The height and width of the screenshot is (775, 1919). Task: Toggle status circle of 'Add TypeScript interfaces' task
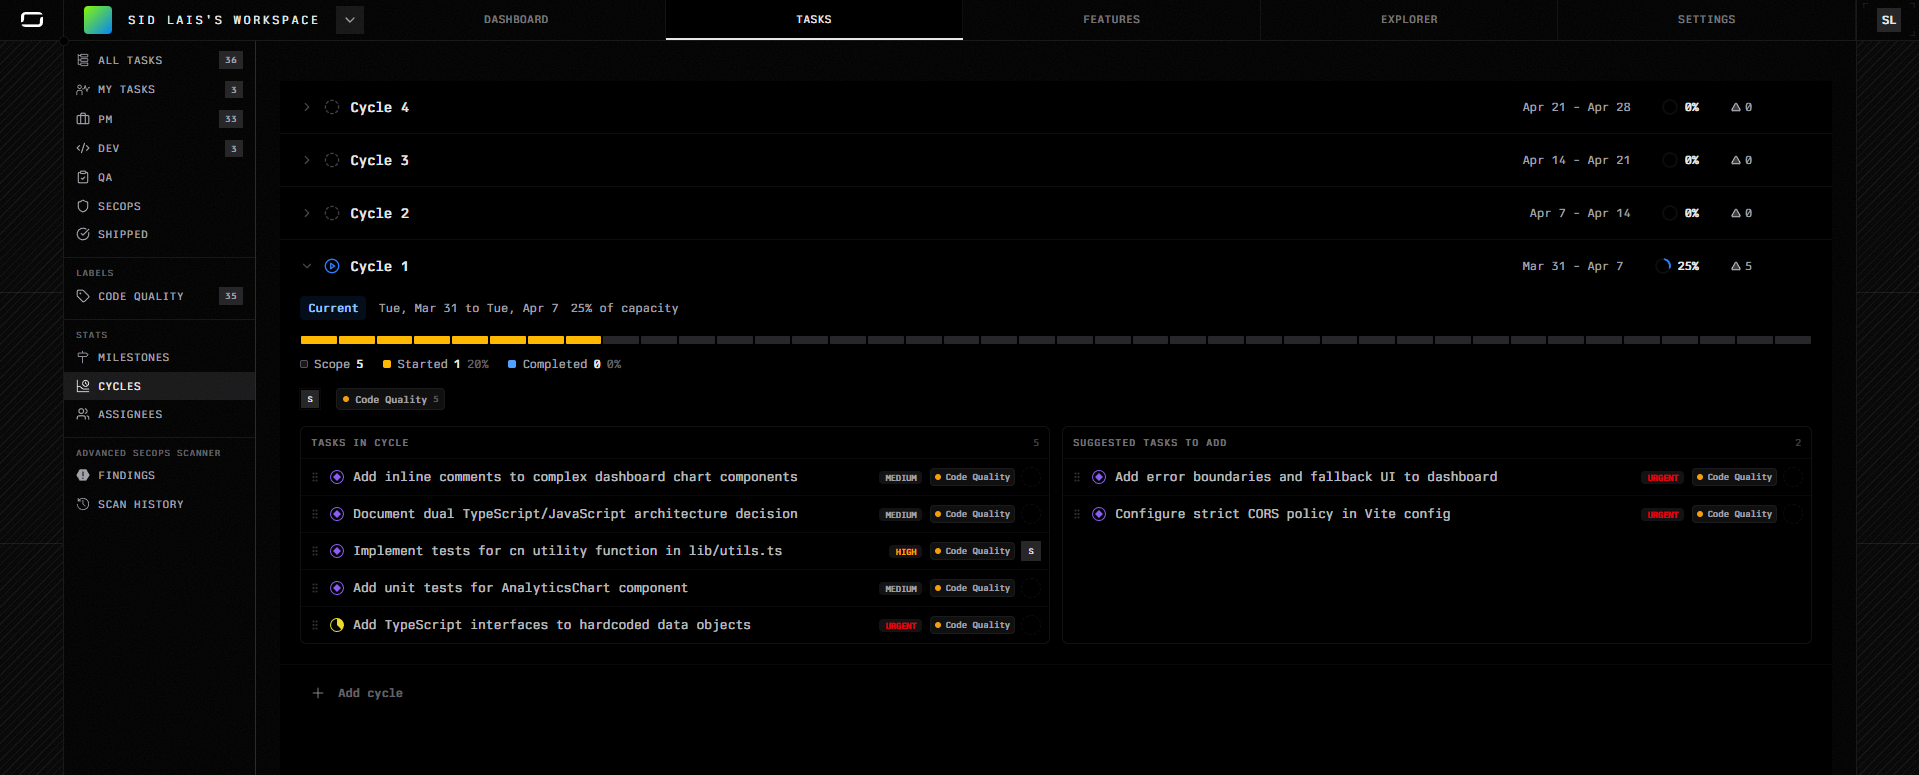pos(337,625)
